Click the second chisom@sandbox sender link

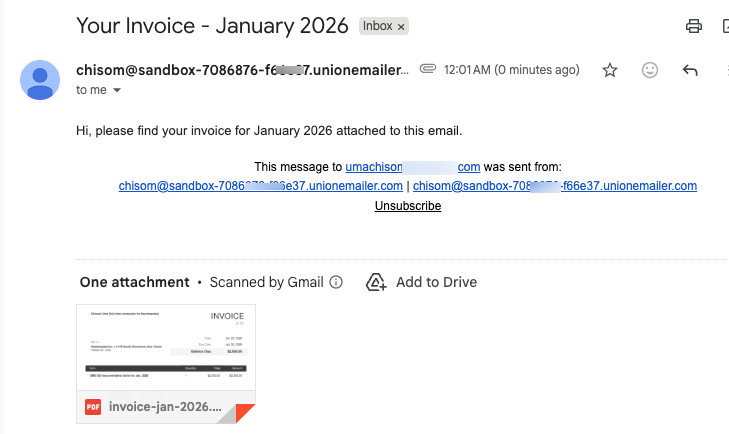(555, 186)
